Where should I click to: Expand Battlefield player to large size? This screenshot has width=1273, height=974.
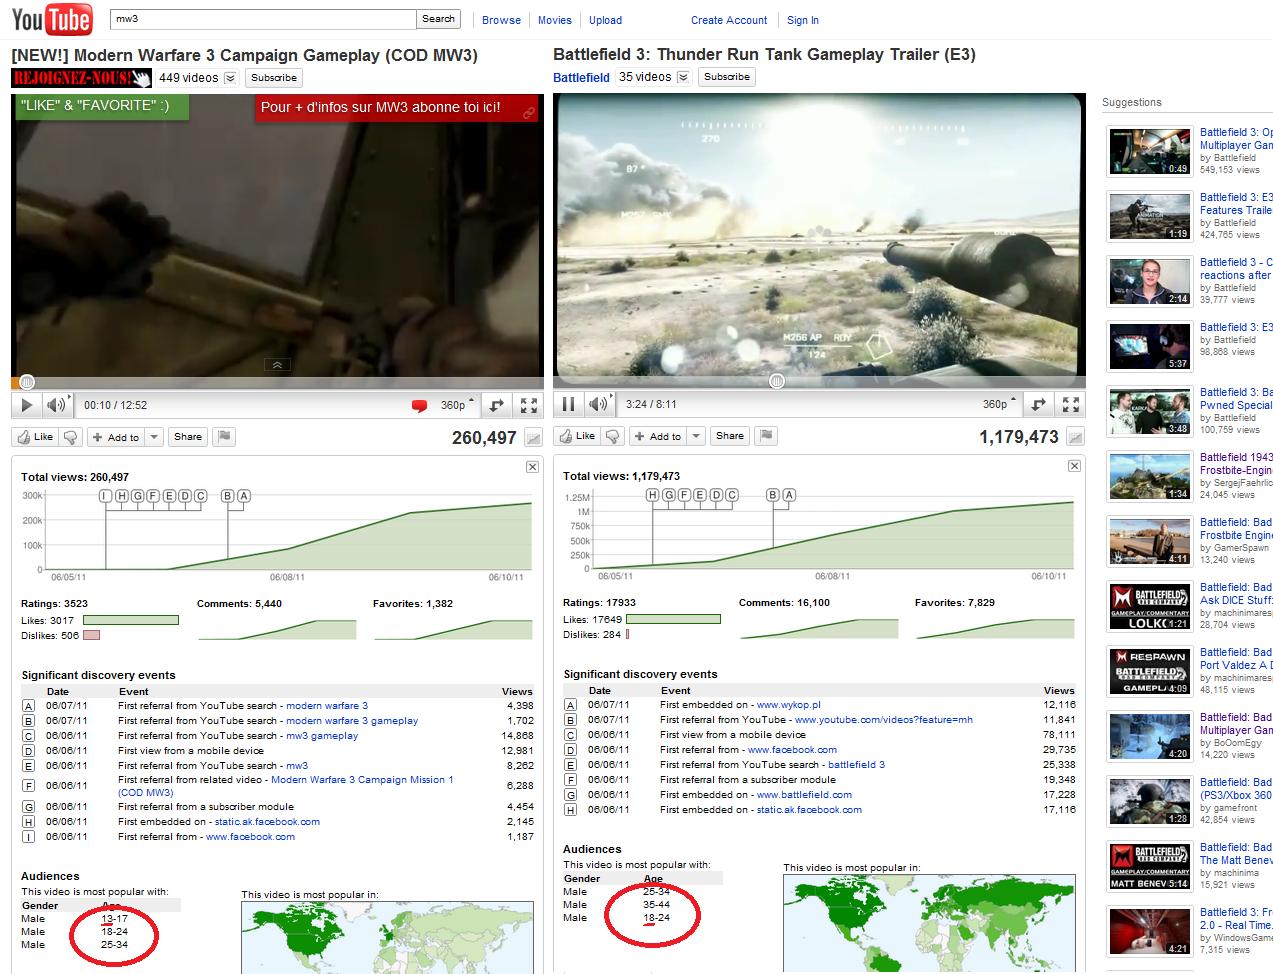pos(1038,404)
